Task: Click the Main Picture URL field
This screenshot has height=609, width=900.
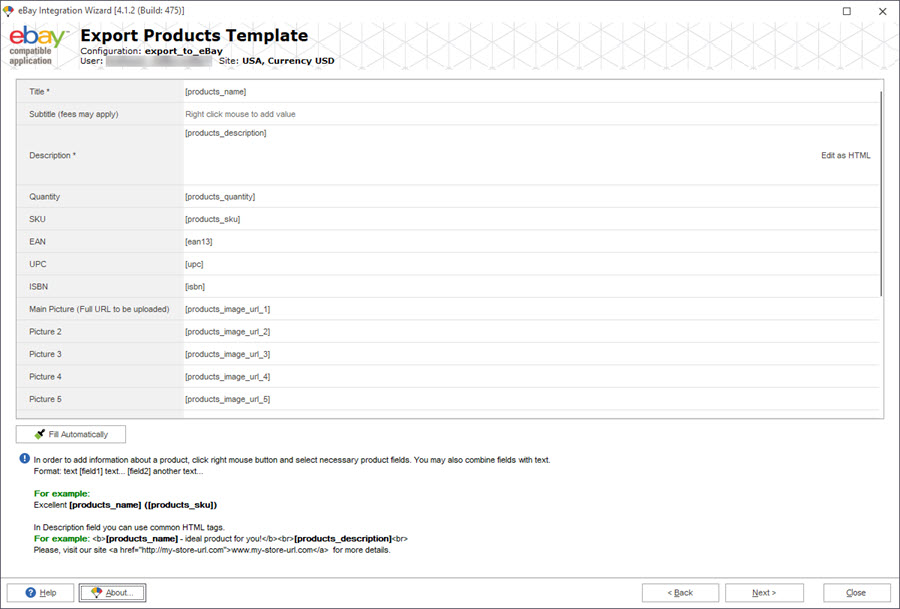Action: [531, 309]
